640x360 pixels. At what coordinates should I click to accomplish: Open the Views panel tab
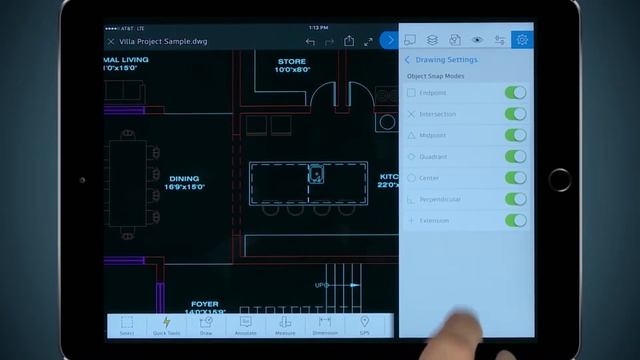(x=410, y=40)
